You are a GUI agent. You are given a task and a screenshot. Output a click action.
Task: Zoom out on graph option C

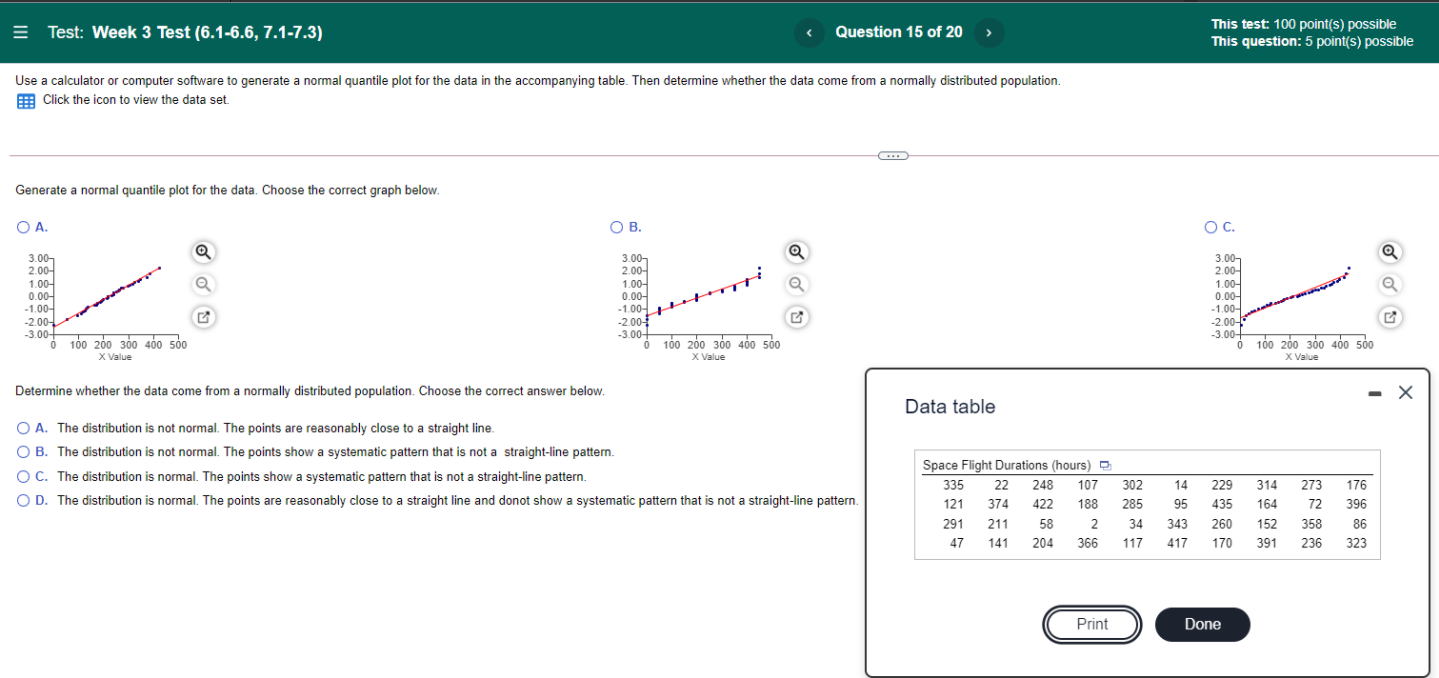tap(1390, 284)
